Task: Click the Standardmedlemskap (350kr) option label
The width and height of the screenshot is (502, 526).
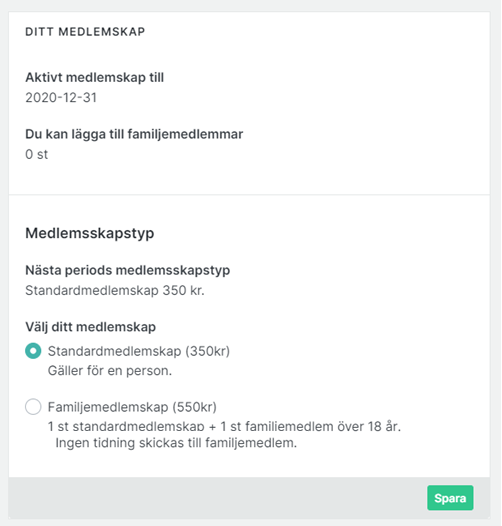Action: [139, 351]
